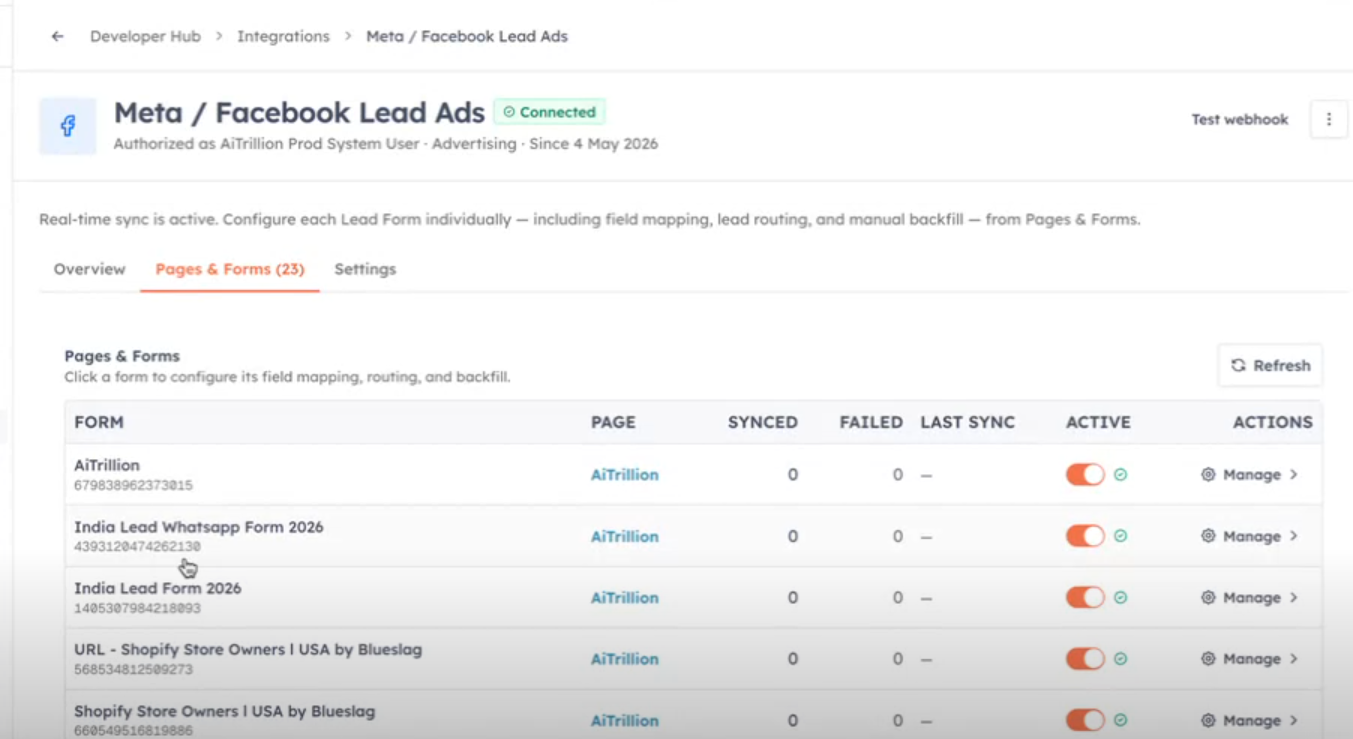Click Manage for AiTrillion form
Screen dimensions: 1353x739
tap(1252, 475)
